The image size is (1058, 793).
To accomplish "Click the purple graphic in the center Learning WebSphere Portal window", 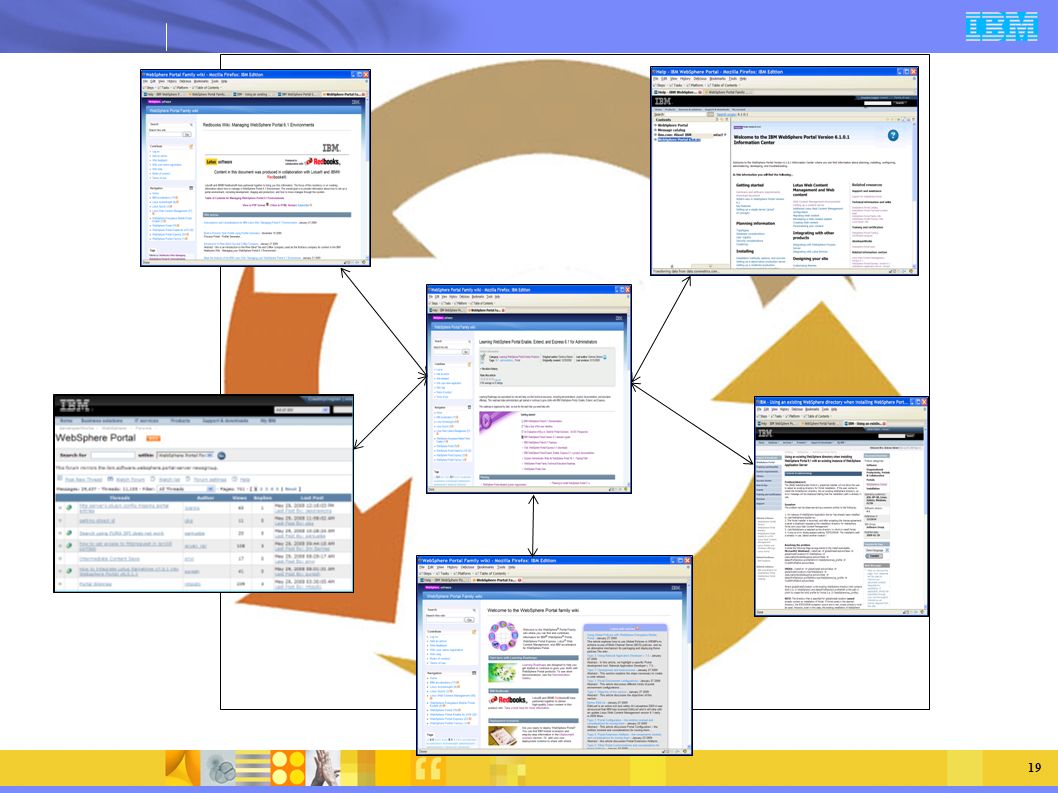I will coord(497,423).
